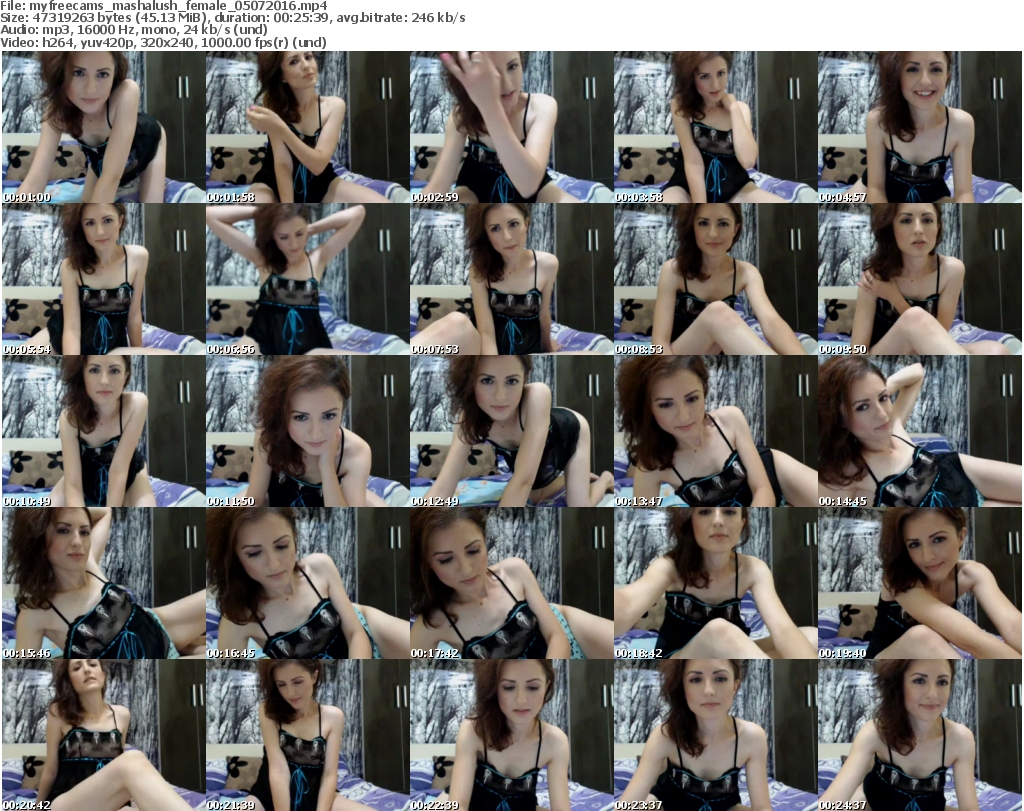Open the 00:12:49 frame
This screenshot has height=811, width=1024.
tap(511, 431)
